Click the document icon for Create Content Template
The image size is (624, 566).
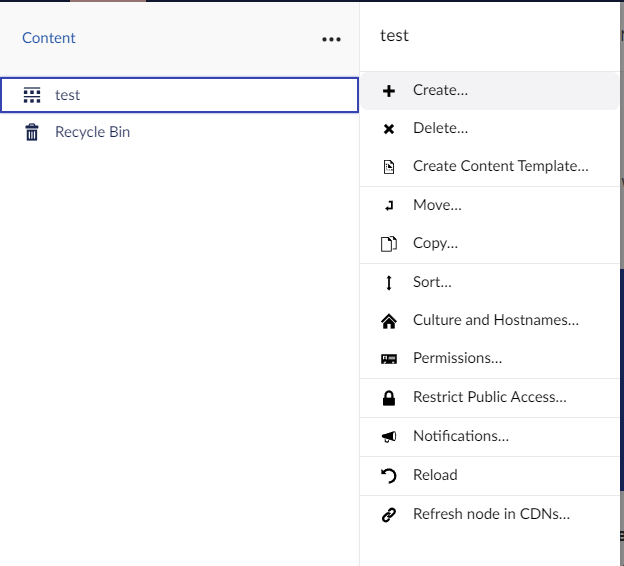[x=389, y=167]
